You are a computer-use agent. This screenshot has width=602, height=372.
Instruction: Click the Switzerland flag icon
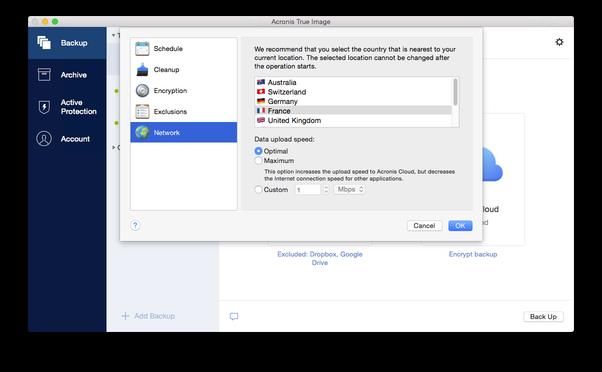point(261,91)
